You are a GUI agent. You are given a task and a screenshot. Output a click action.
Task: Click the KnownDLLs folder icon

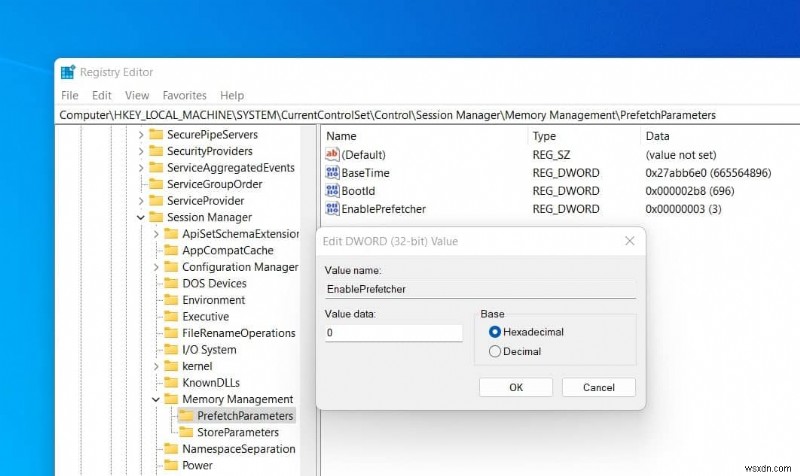(x=171, y=382)
